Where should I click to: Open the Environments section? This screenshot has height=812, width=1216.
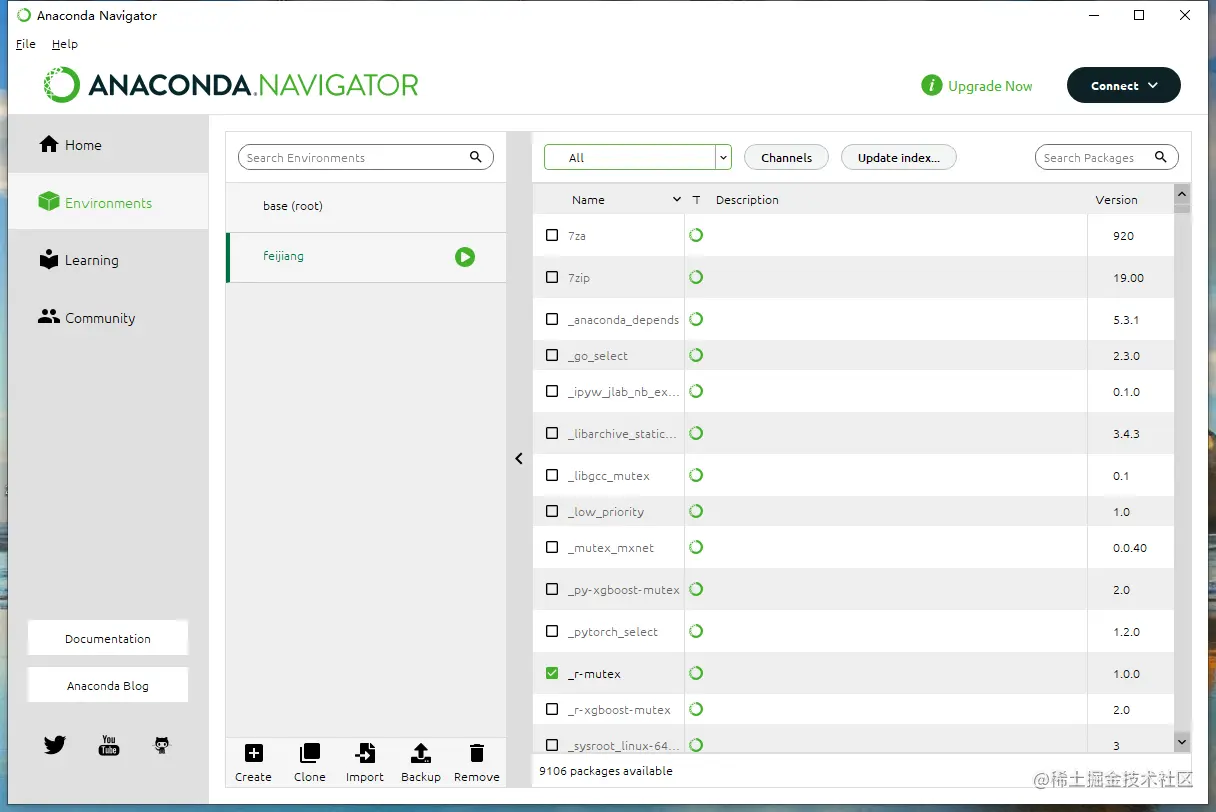108,203
